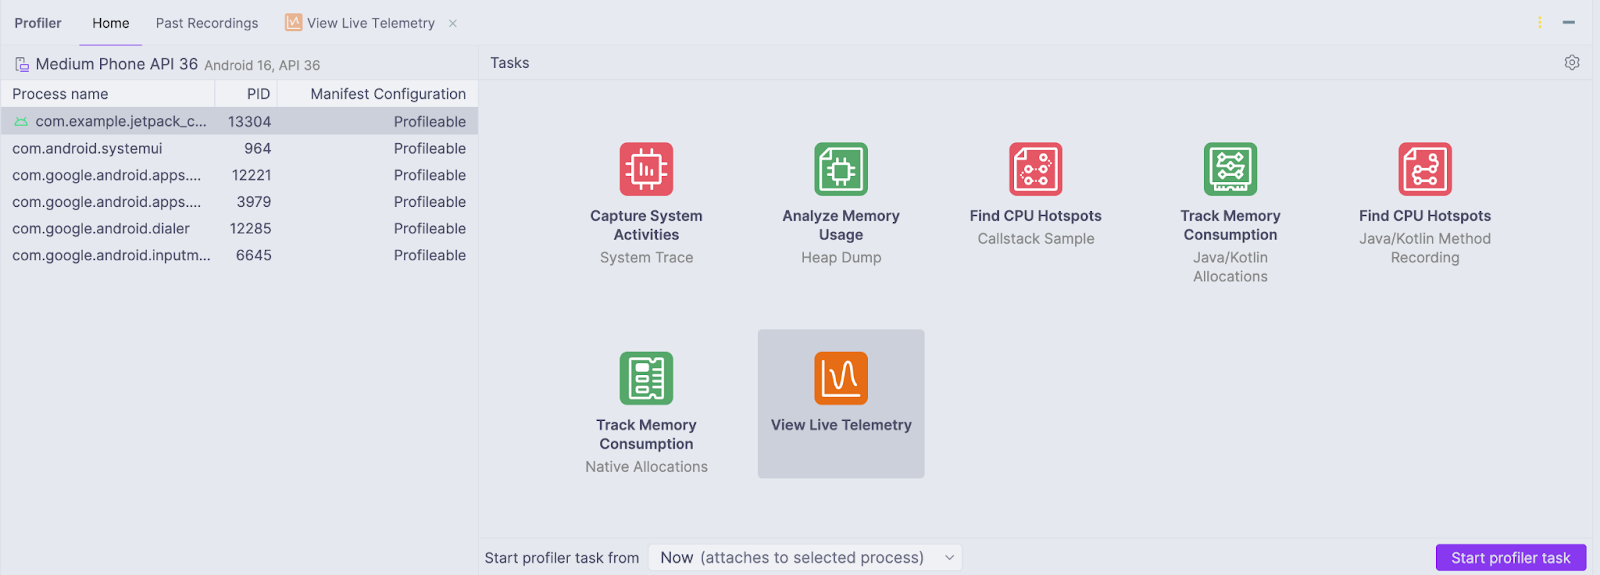The image size is (1600, 575).
Task: Select the Capture System Activities task icon
Action: click(x=646, y=169)
